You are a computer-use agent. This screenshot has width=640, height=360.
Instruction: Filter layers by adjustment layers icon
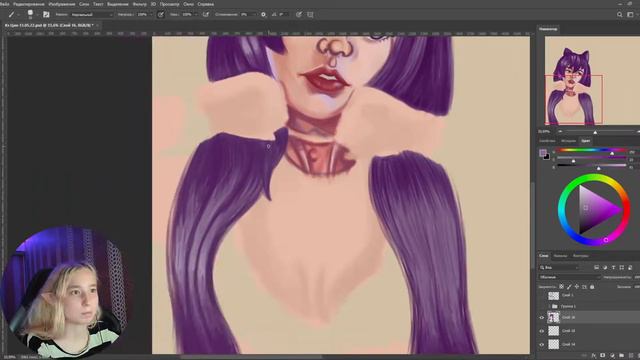pos(605,267)
